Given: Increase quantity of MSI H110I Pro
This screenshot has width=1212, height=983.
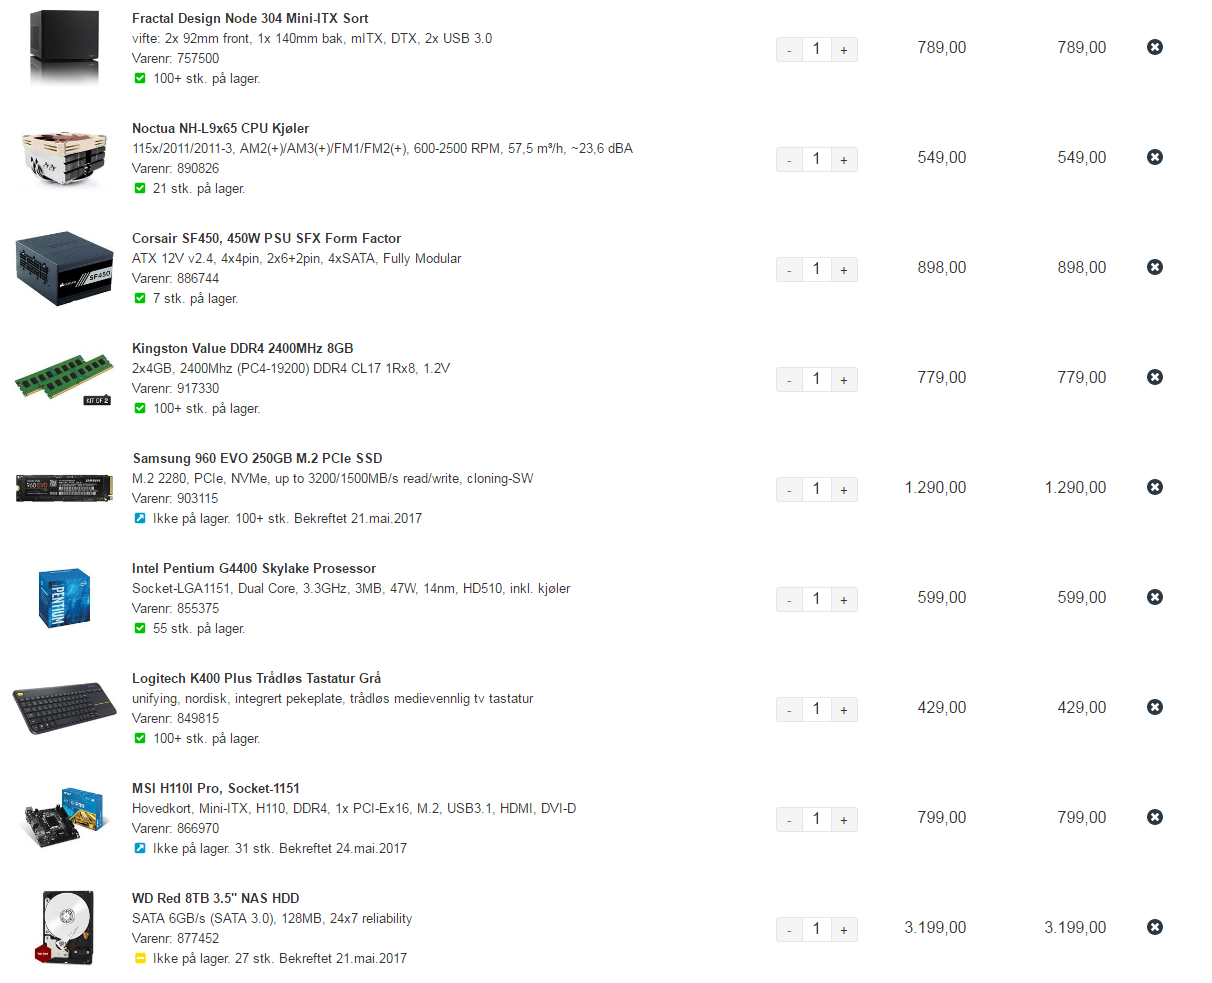Looking at the screenshot, I should tap(844, 819).
